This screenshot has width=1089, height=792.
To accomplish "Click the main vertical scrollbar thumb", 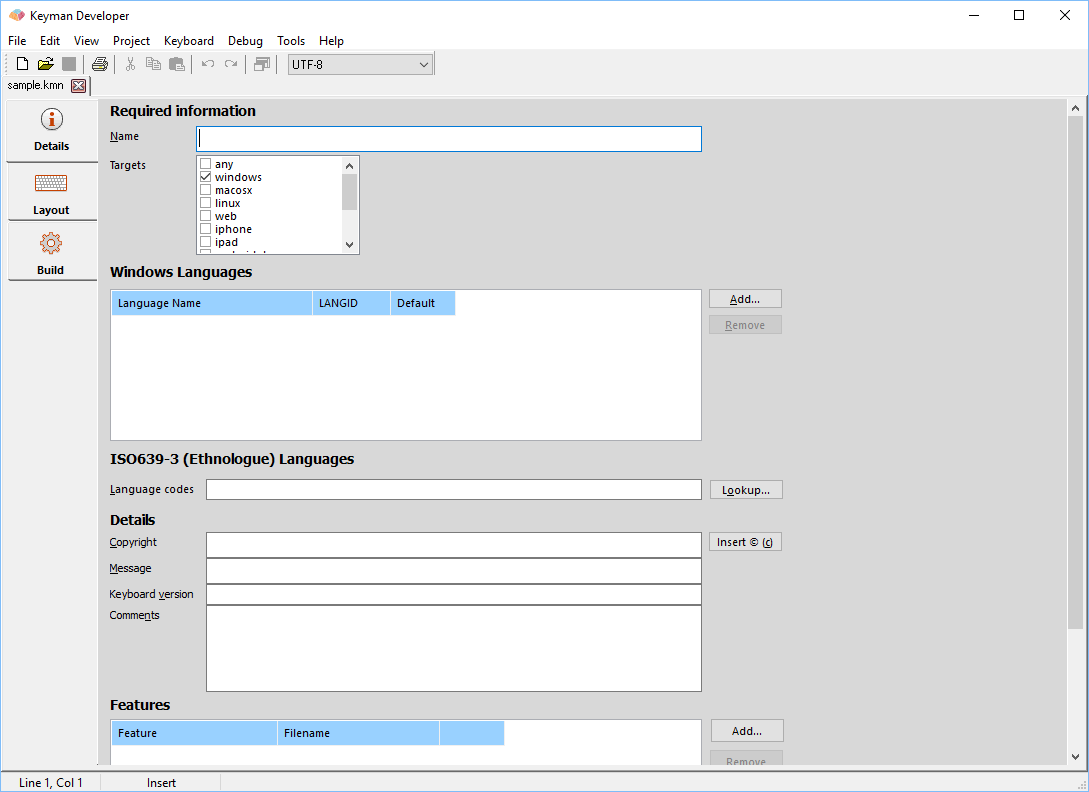I will (1075, 373).
